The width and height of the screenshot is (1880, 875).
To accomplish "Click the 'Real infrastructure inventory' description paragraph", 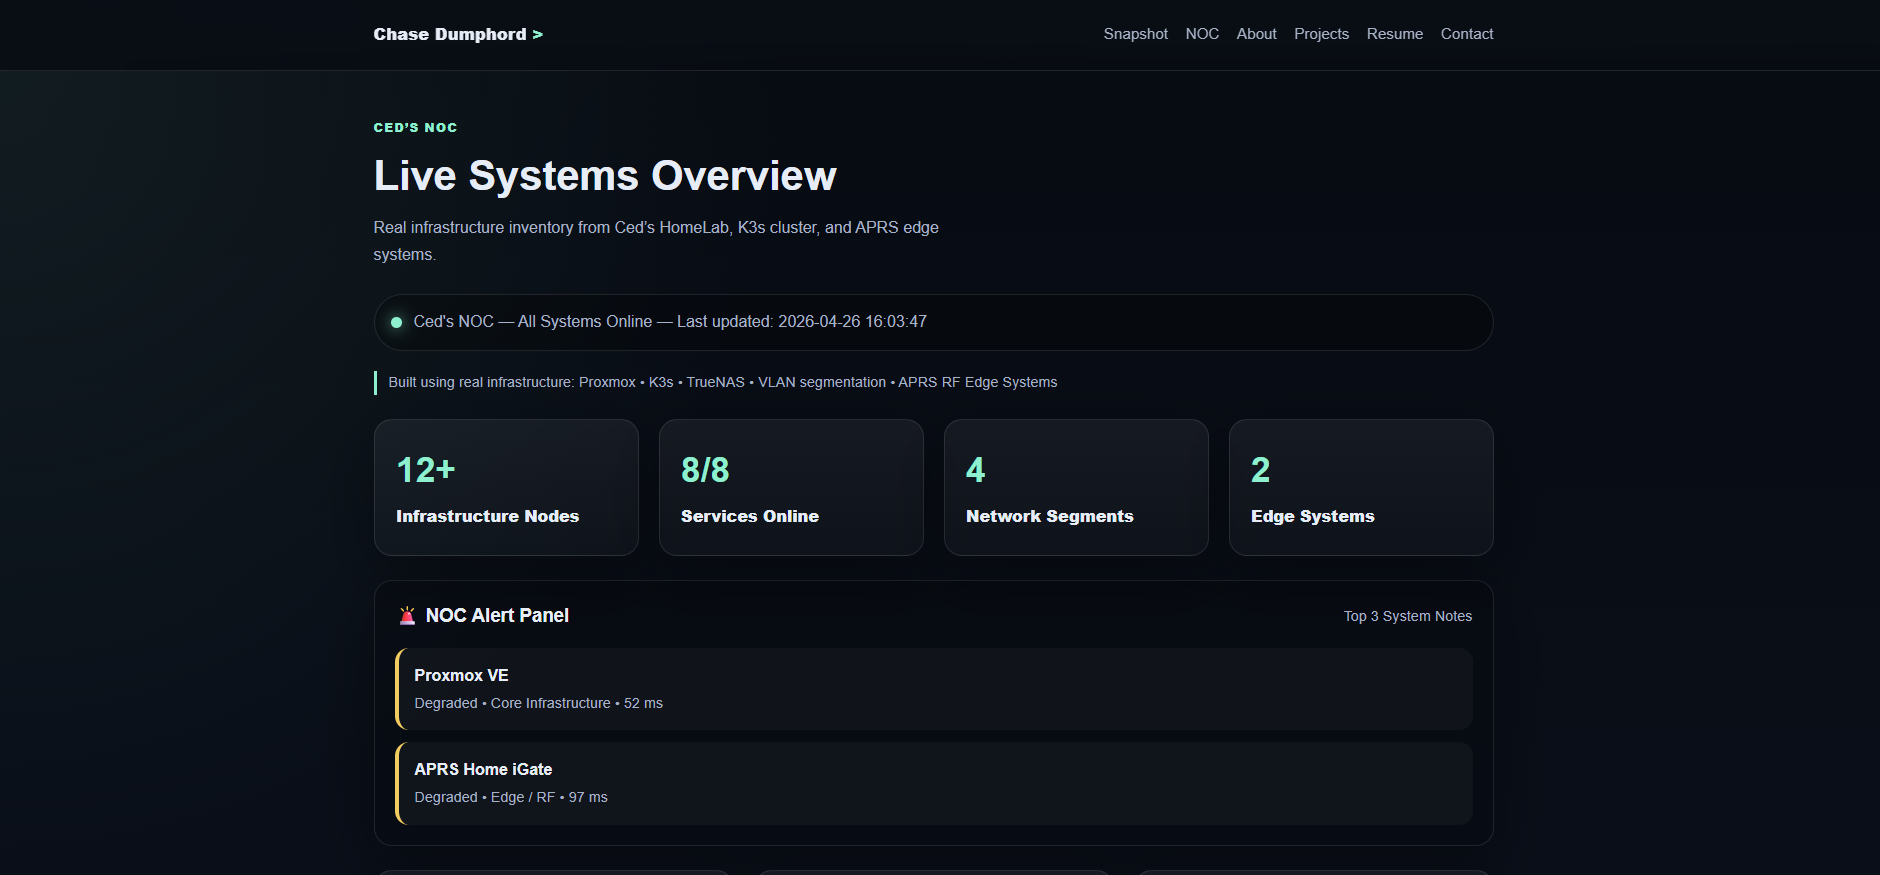I will [656, 241].
